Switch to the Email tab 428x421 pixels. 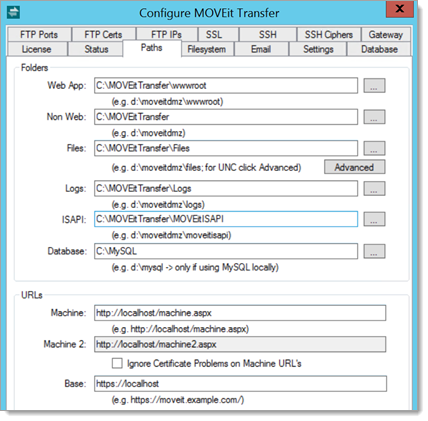tap(261, 49)
